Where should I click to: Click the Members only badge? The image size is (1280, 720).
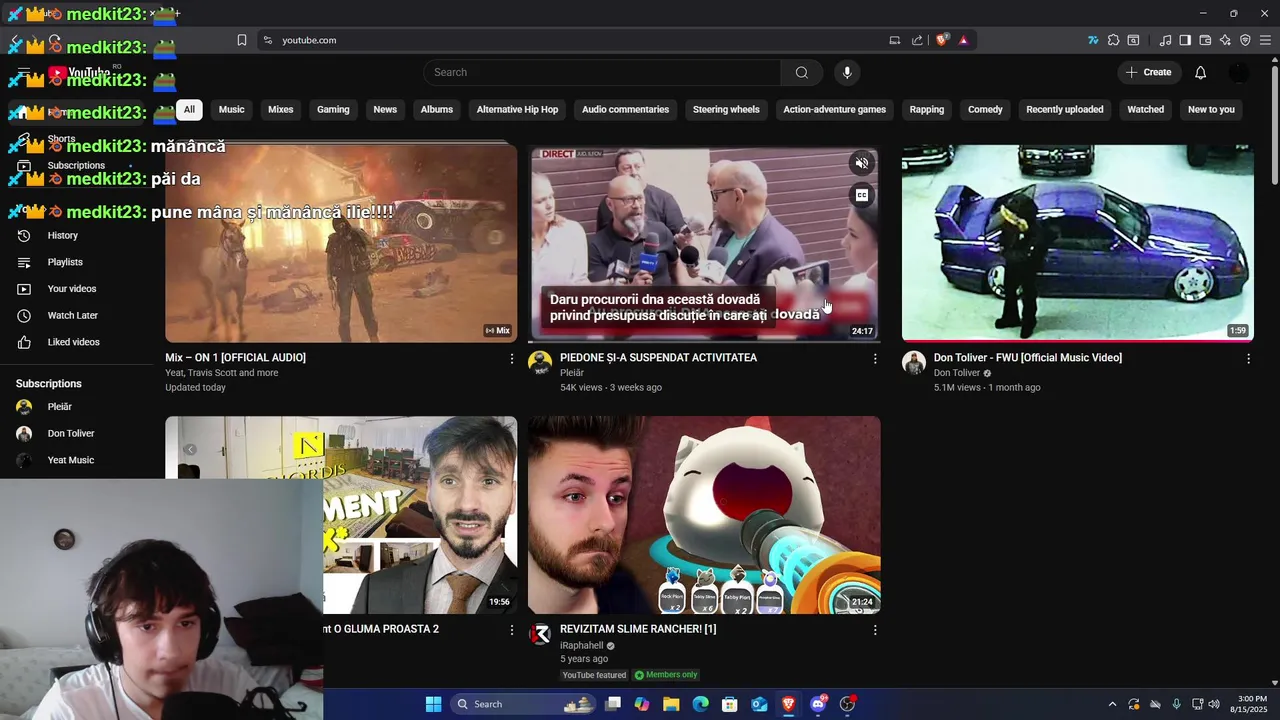point(667,675)
